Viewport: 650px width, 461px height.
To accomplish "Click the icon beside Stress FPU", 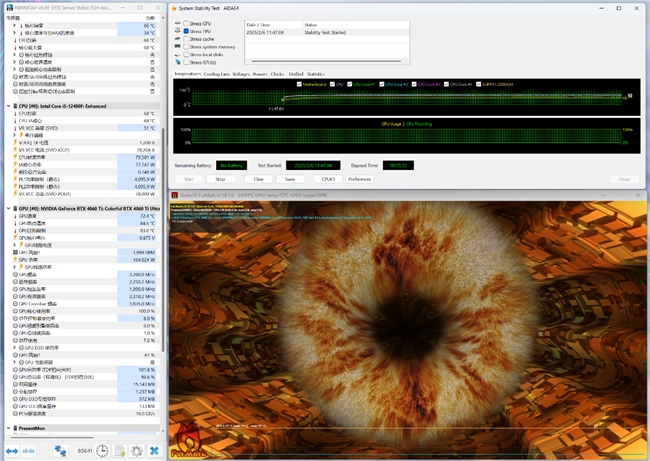I will (178, 31).
